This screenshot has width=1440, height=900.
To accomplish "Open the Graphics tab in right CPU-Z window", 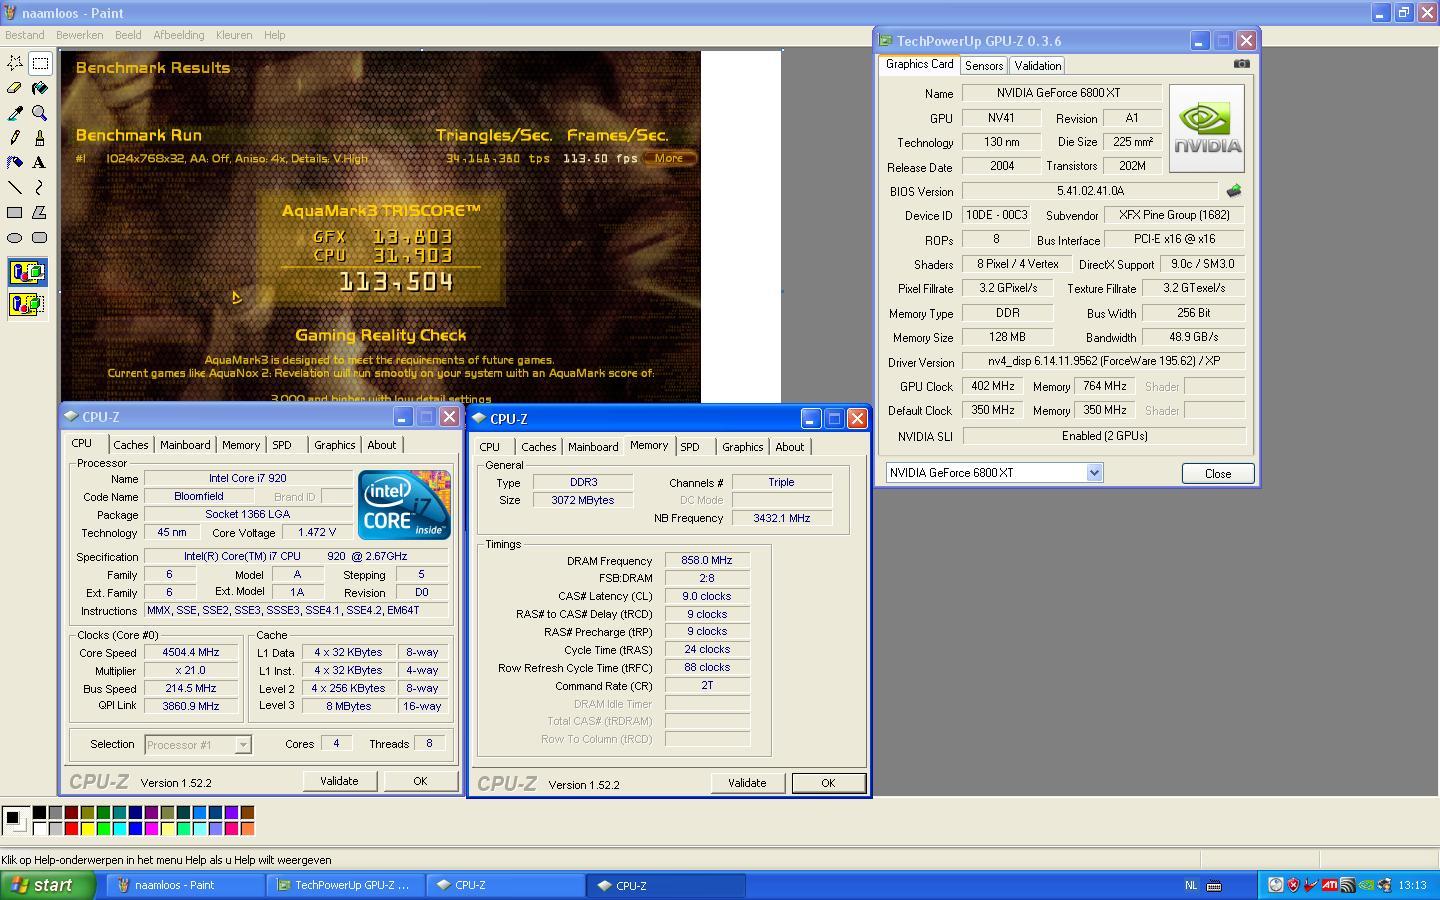I will coord(742,447).
